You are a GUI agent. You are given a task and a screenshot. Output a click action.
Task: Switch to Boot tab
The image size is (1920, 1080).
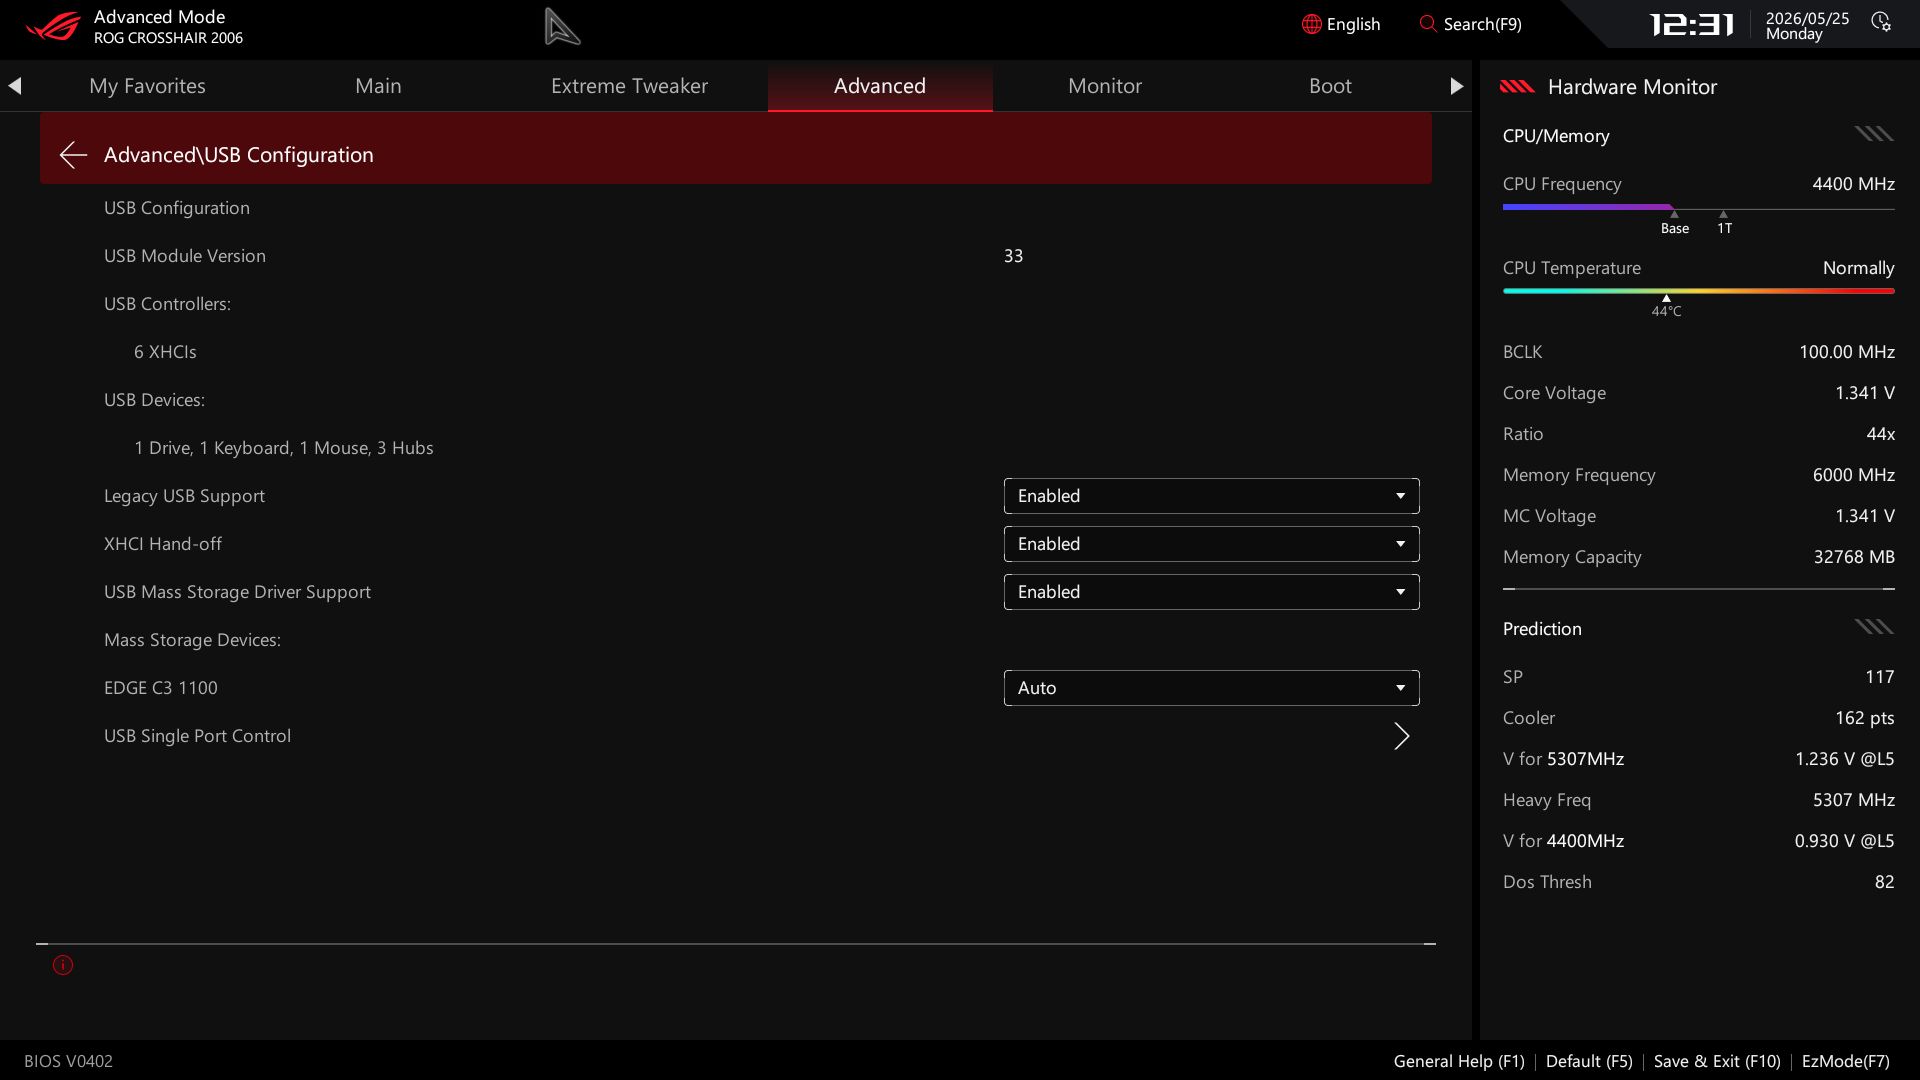tap(1330, 86)
